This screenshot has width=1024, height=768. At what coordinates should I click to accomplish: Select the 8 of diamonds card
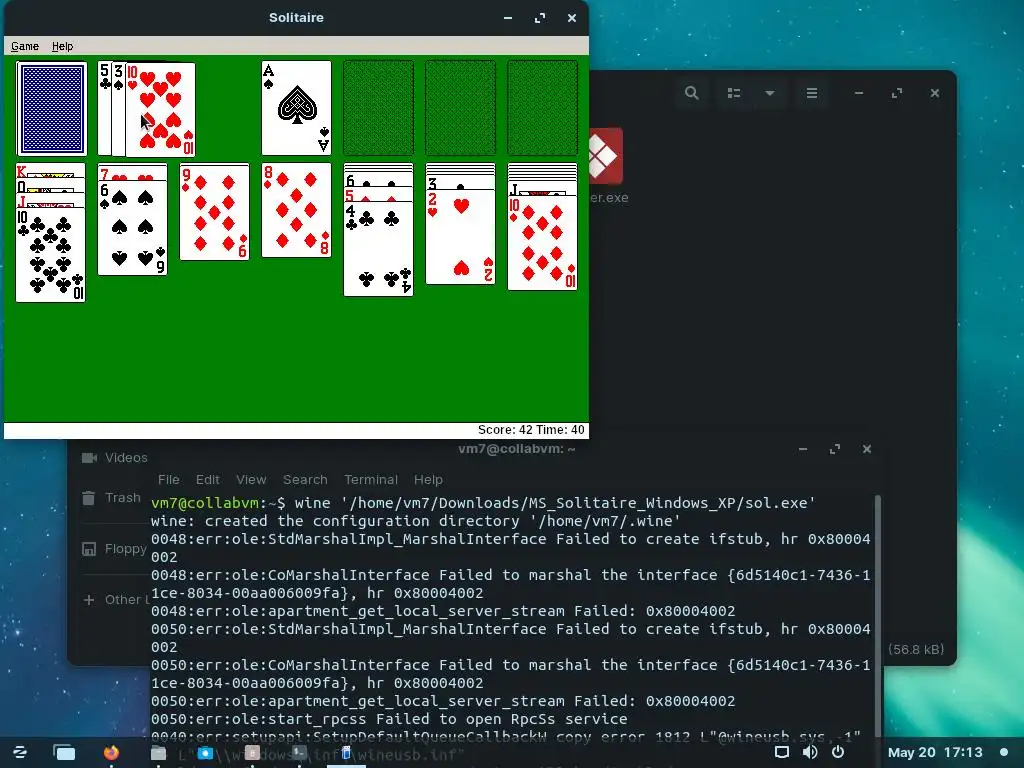296,210
